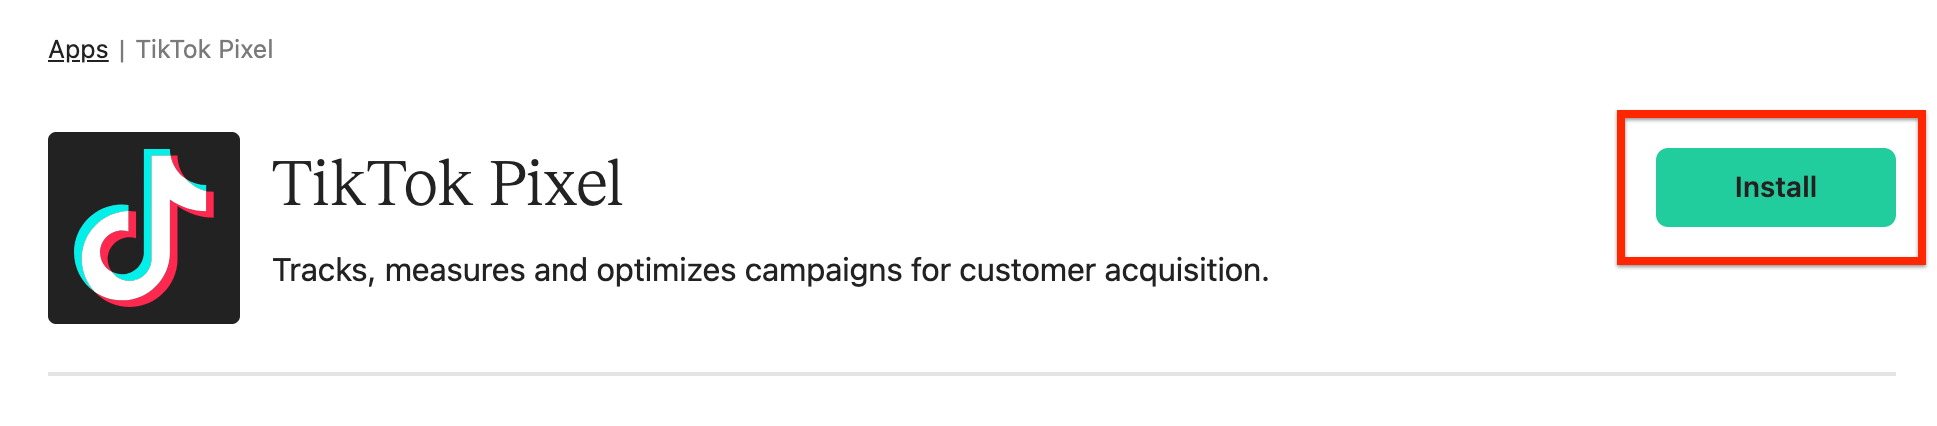Viewport: 1937px width, 426px height.
Task: Click the 'Install' label text
Action: [x=1775, y=187]
